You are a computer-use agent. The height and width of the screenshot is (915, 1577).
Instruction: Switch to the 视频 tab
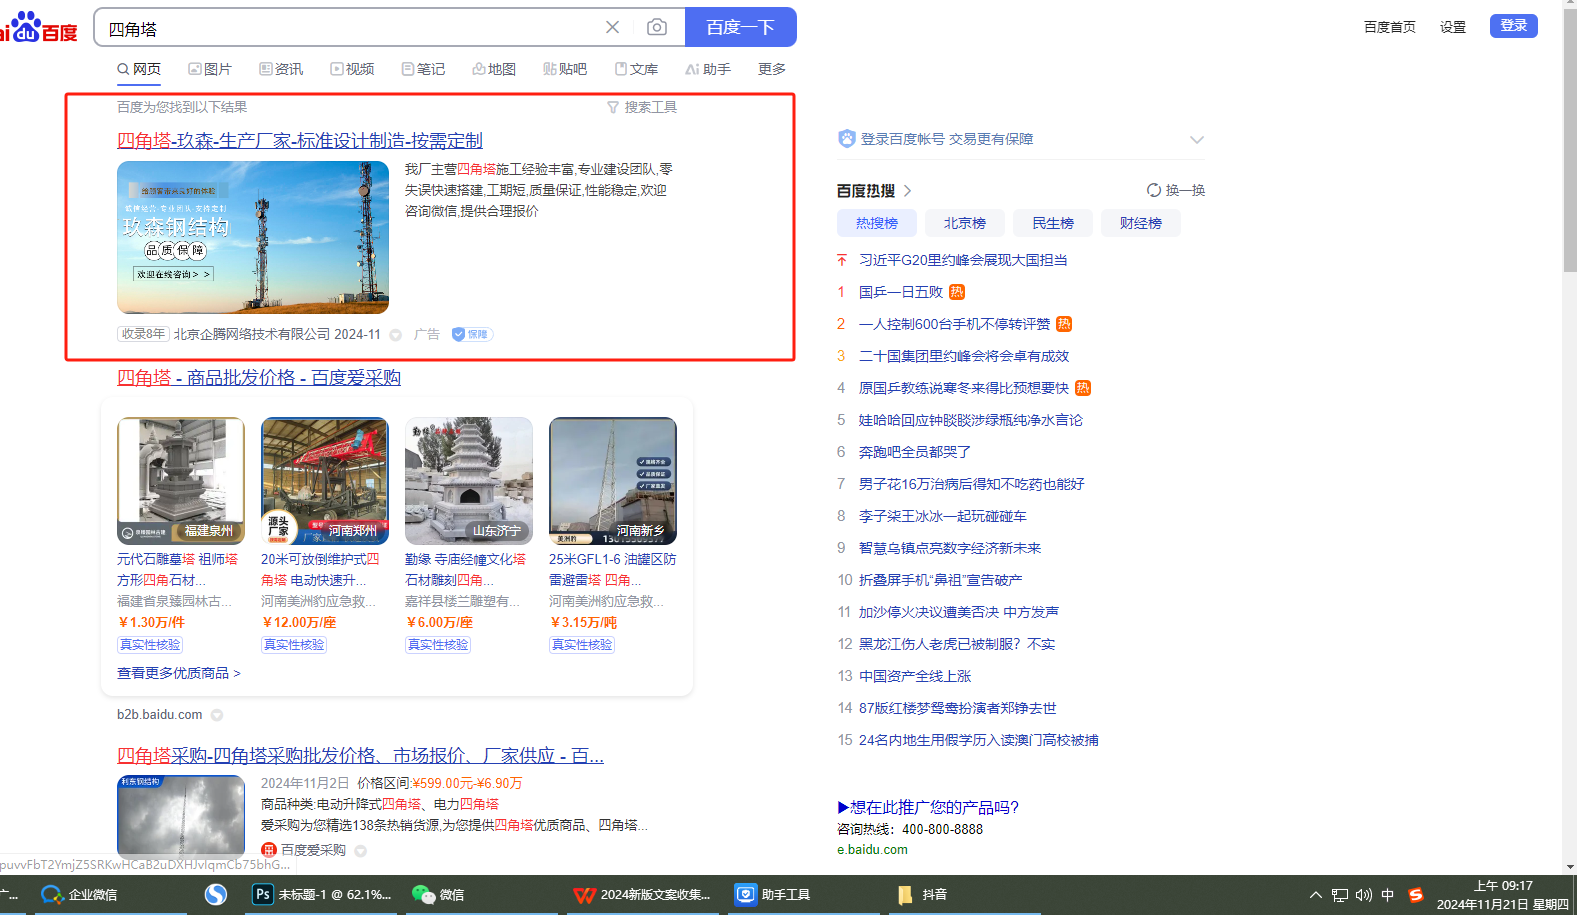point(352,69)
